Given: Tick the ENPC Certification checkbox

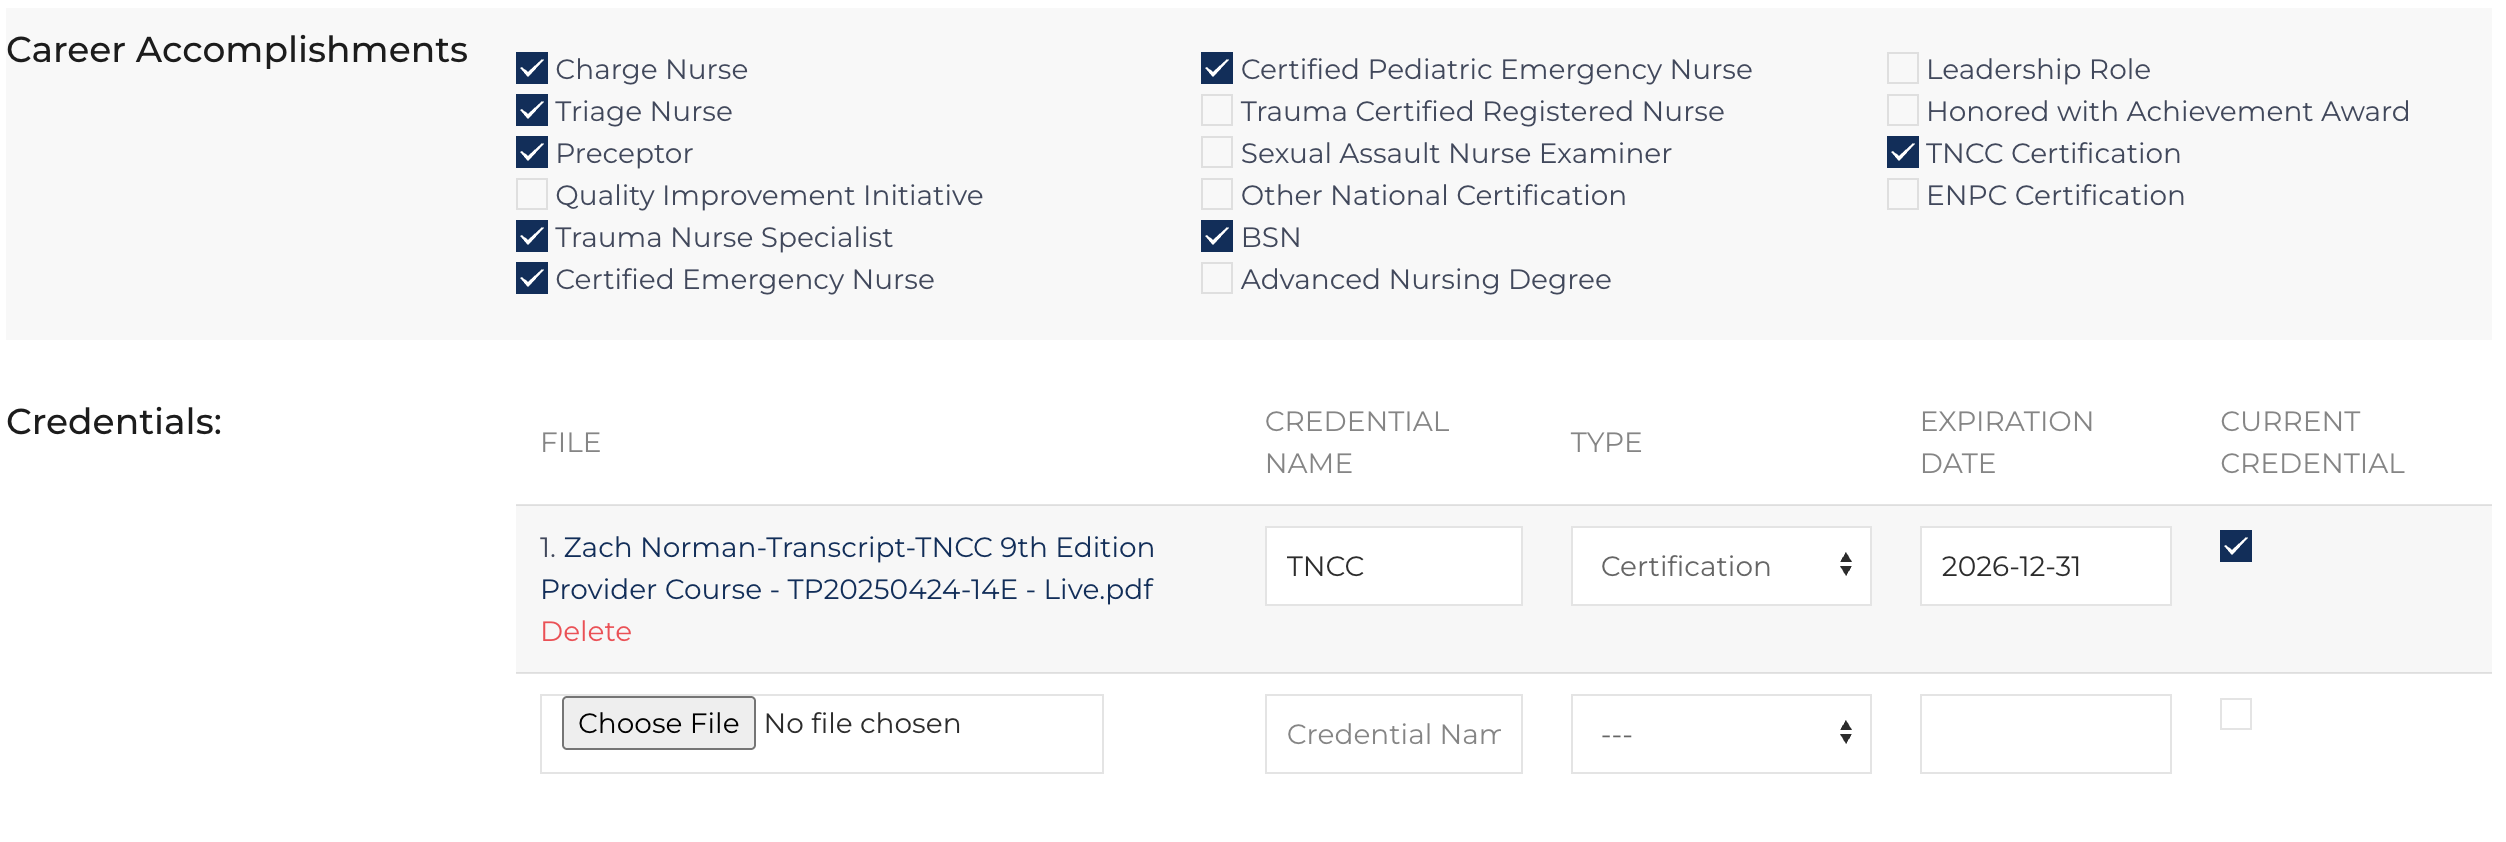Looking at the screenshot, I should pyautogui.click(x=1902, y=195).
